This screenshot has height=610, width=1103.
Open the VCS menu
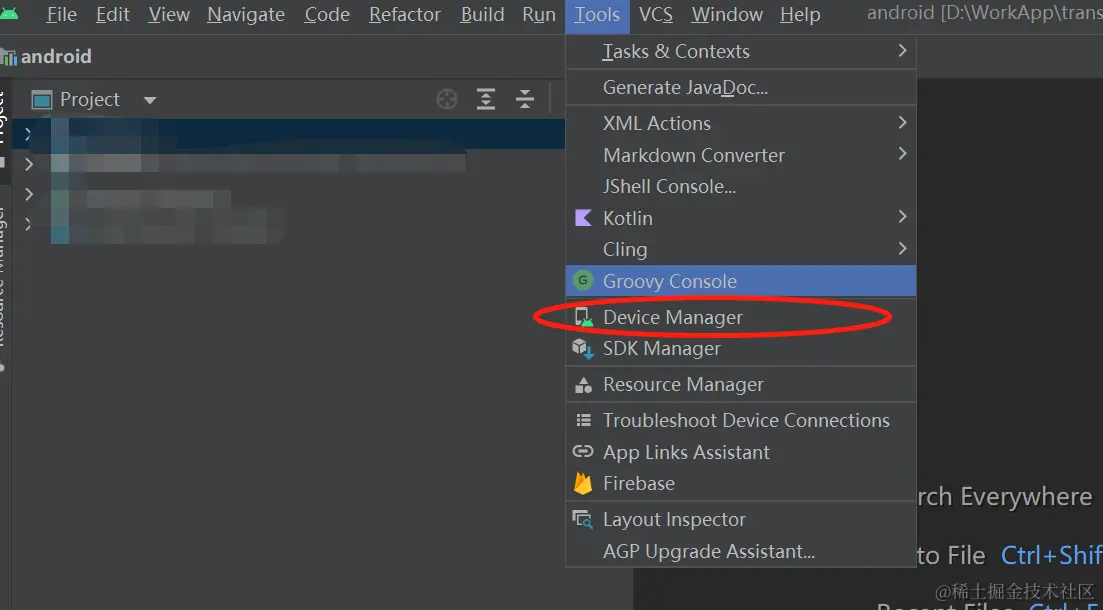pos(656,15)
